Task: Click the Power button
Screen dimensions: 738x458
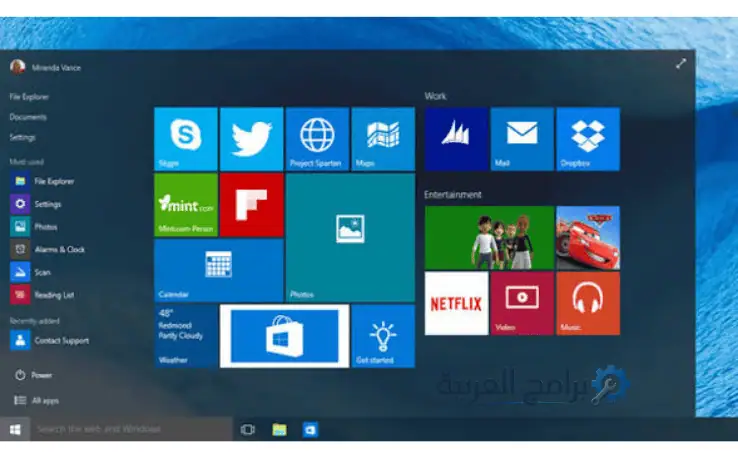Action: [x=33, y=375]
